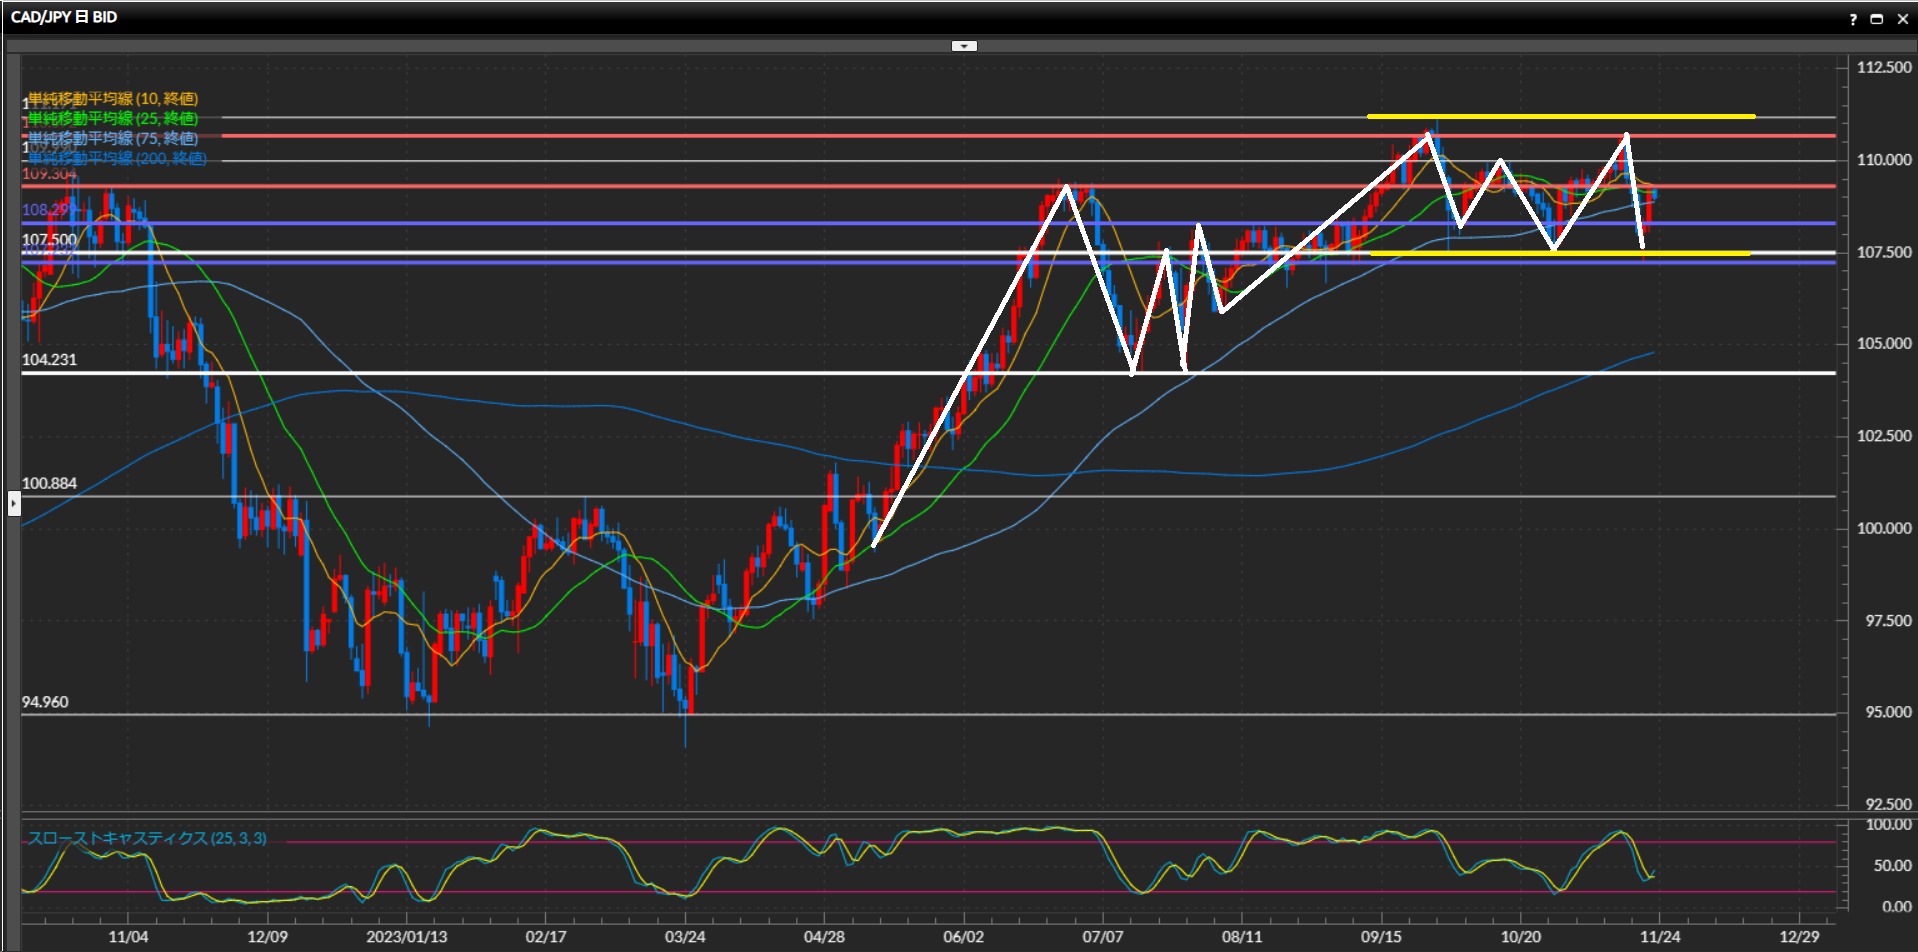
Task: Select the 104.231 horizontal line label
Action: point(49,360)
